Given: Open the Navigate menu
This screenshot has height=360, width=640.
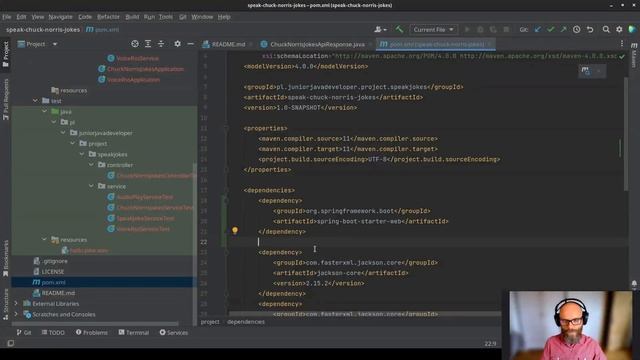Looking at the screenshot, I should tap(60, 17).
